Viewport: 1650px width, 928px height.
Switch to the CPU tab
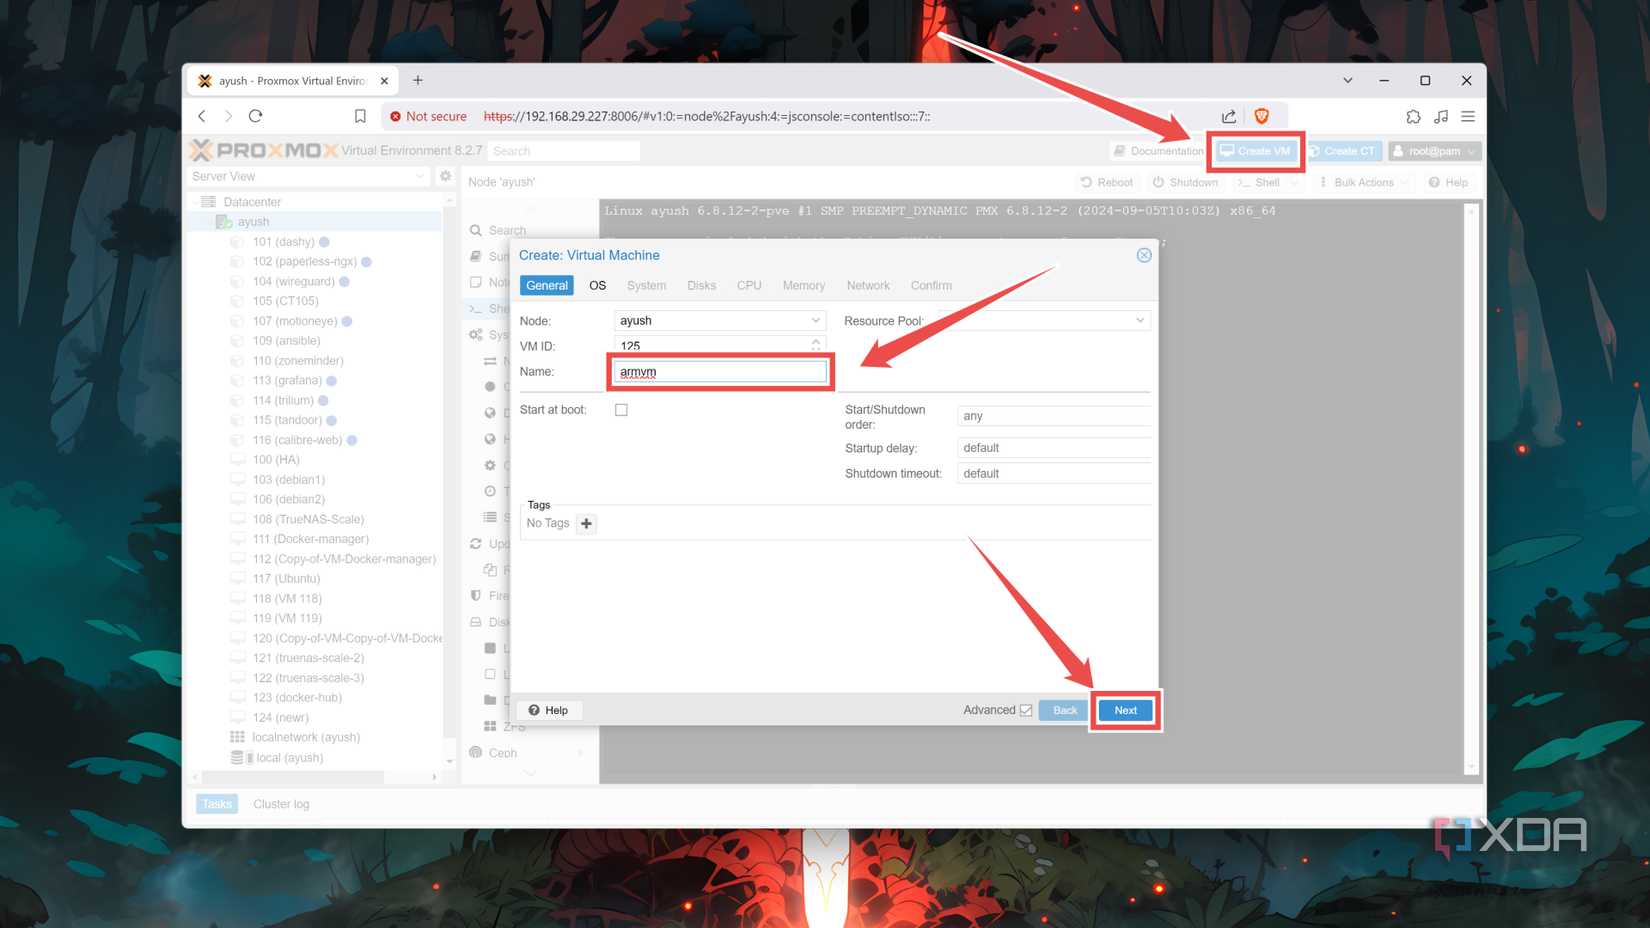point(749,285)
